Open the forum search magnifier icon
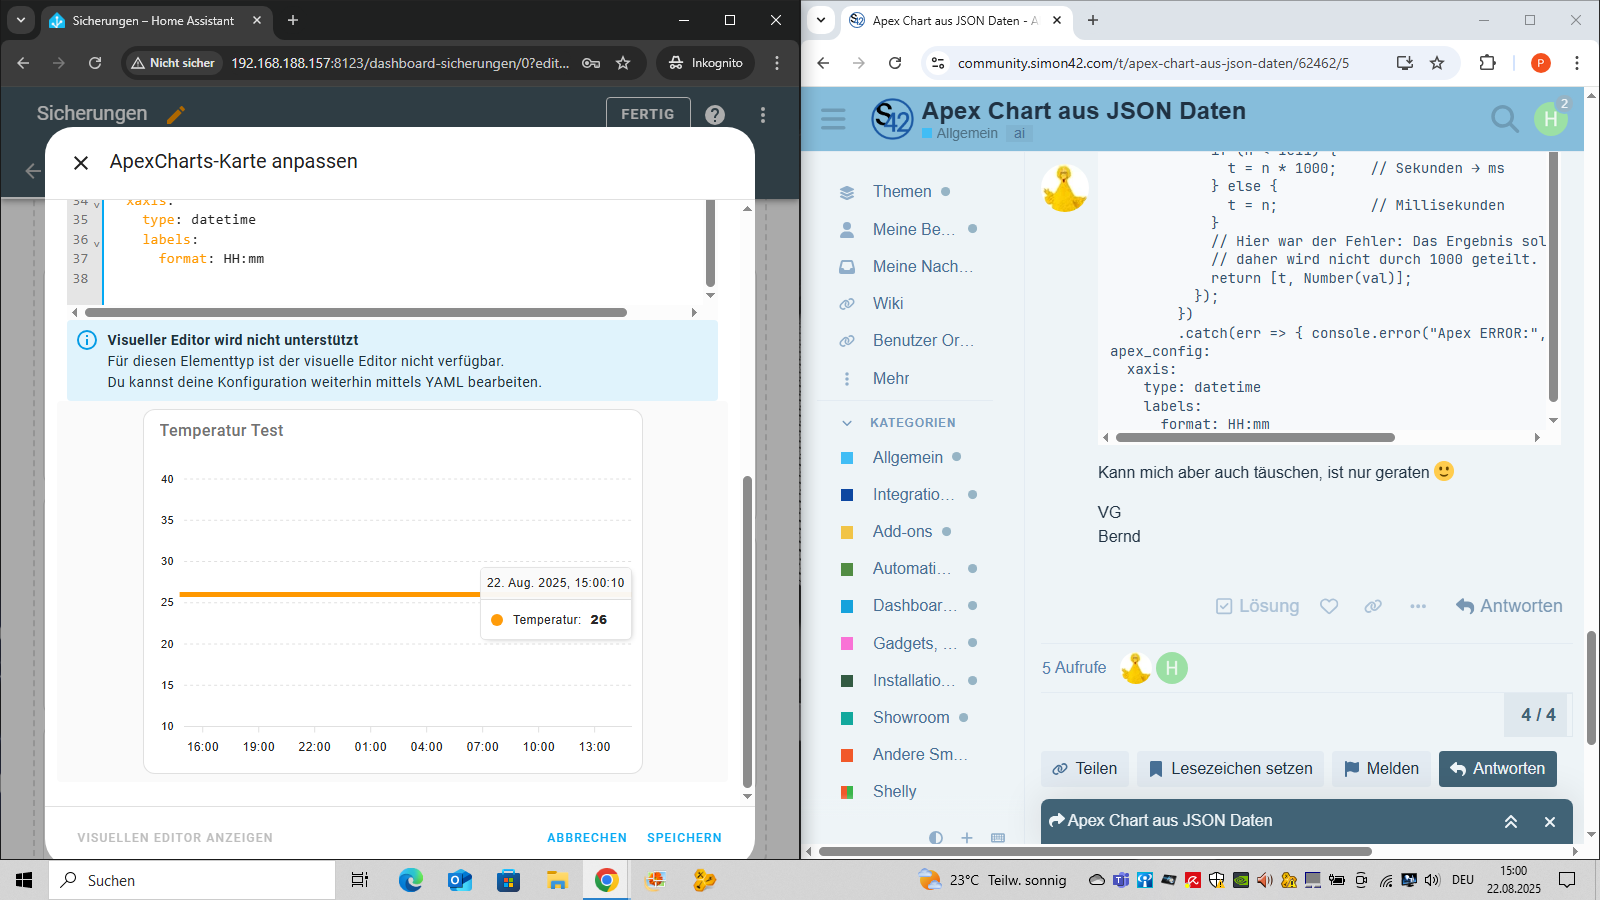The height and width of the screenshot is (900, 1600). pos(1503,119)
